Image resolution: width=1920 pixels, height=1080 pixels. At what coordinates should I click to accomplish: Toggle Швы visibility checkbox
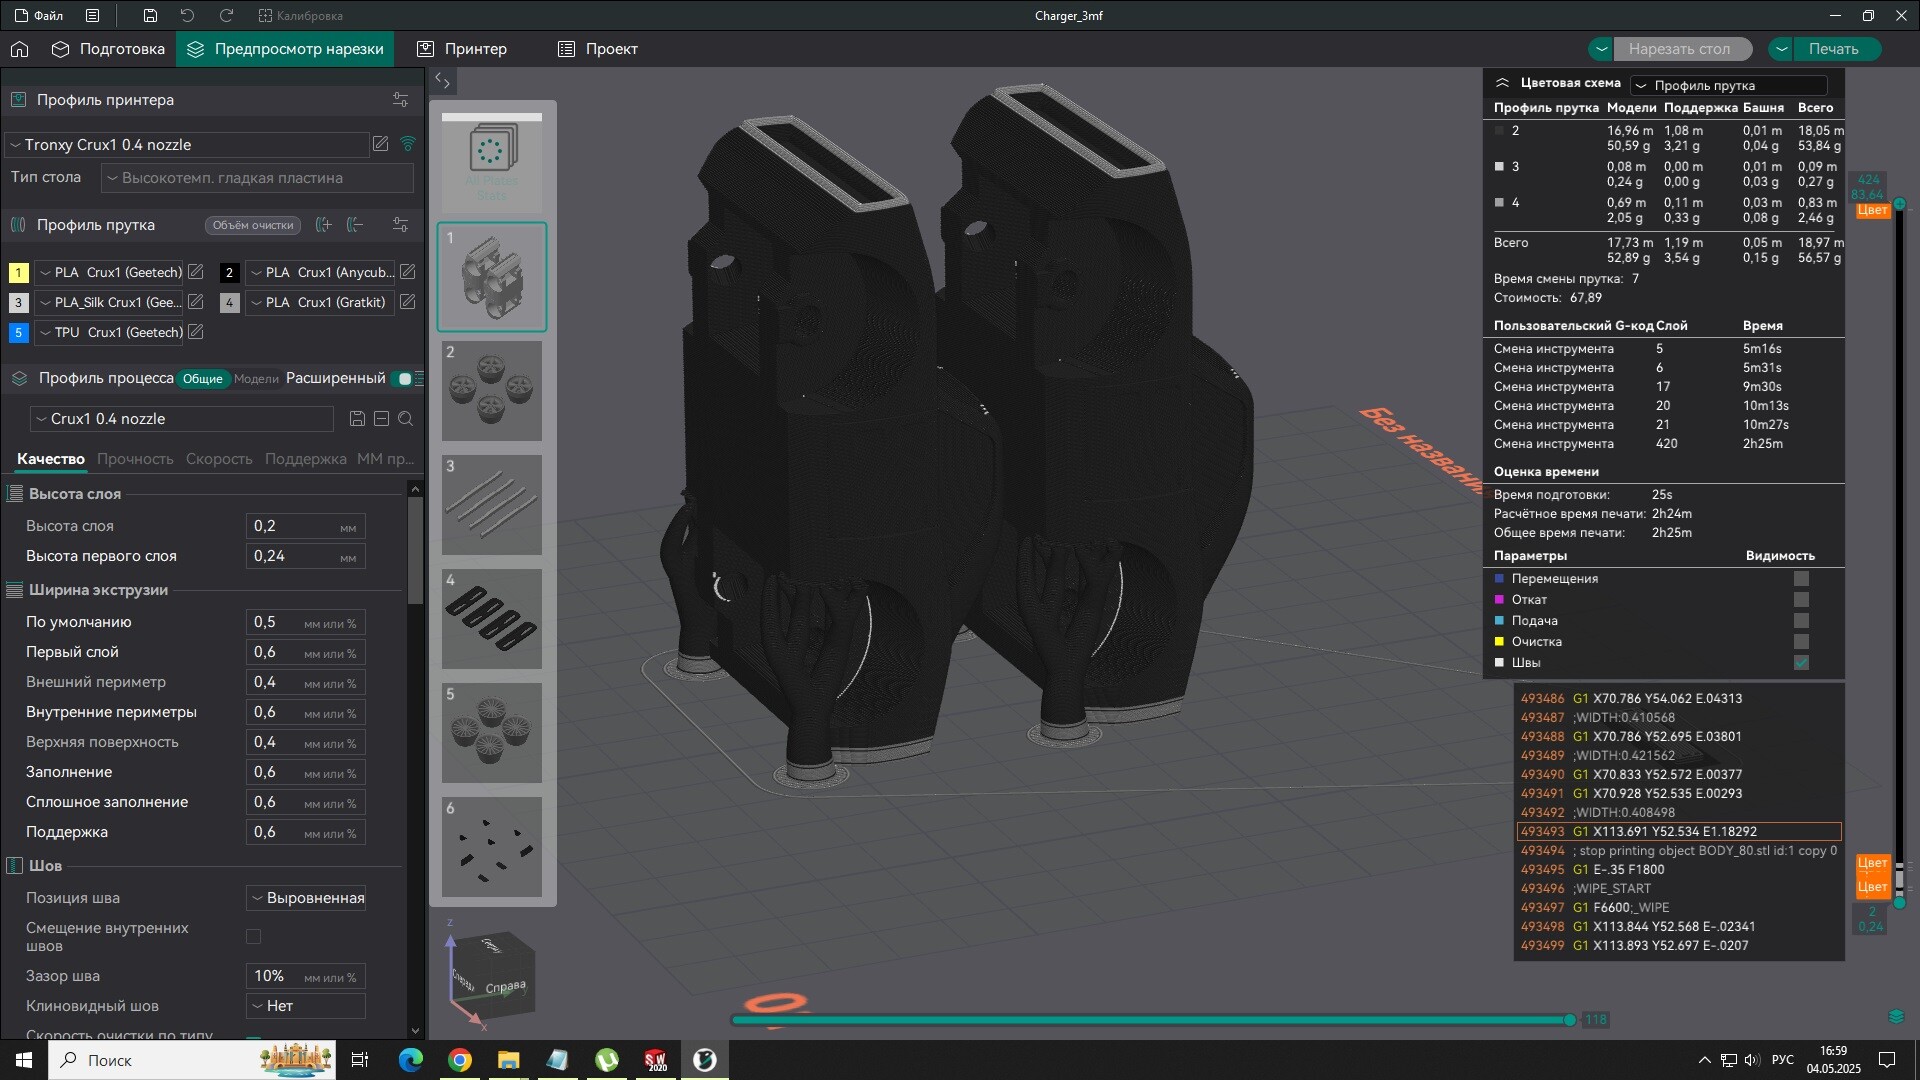[x=1801, y=663]
